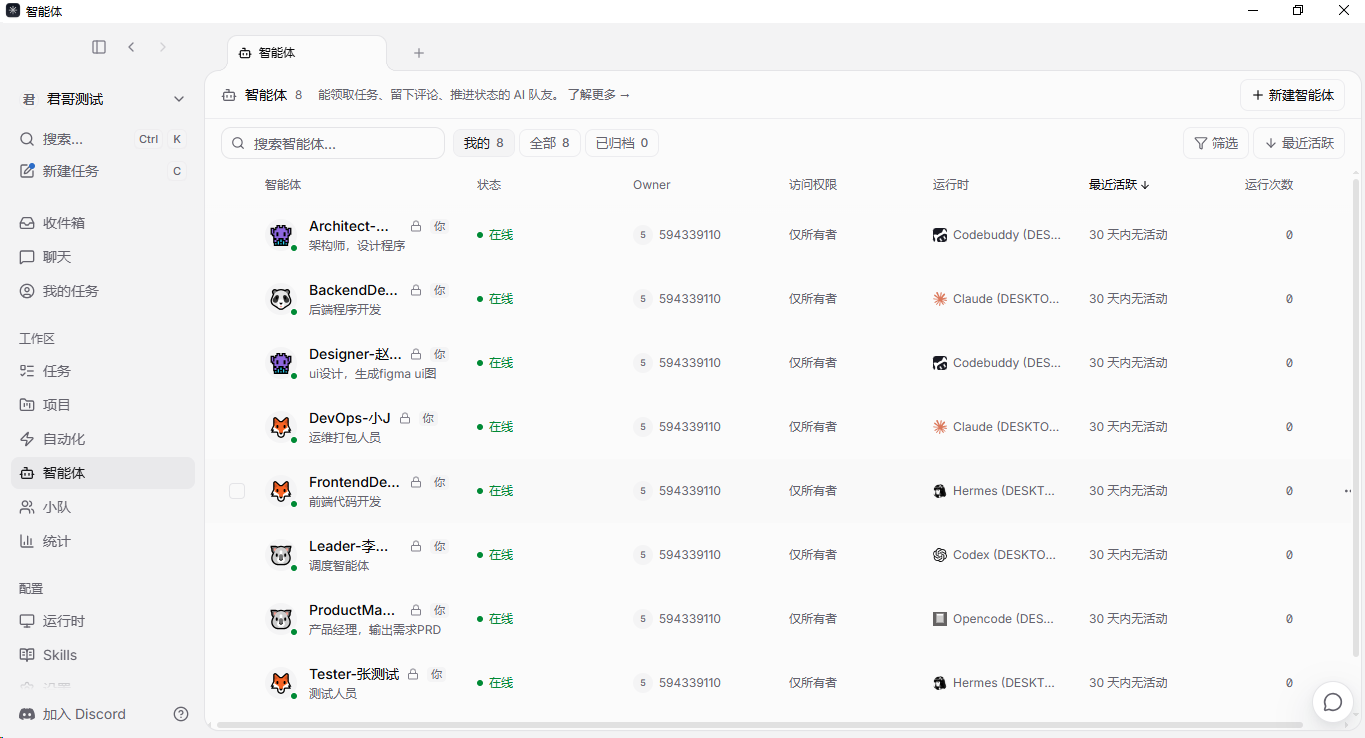Click ProductMa agent koala avatar

281,619
